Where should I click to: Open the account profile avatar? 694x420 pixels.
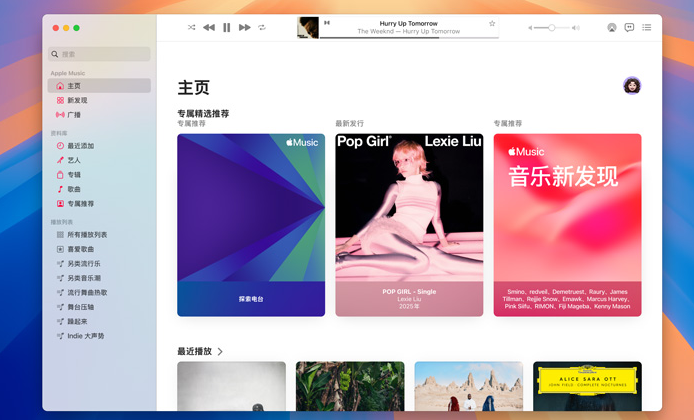[x=632, y=85]
